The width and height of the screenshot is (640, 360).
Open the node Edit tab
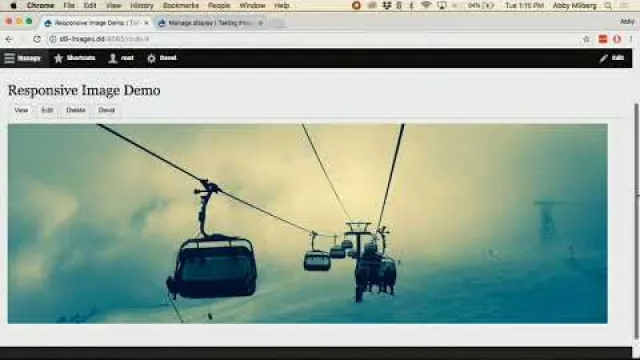47,110
